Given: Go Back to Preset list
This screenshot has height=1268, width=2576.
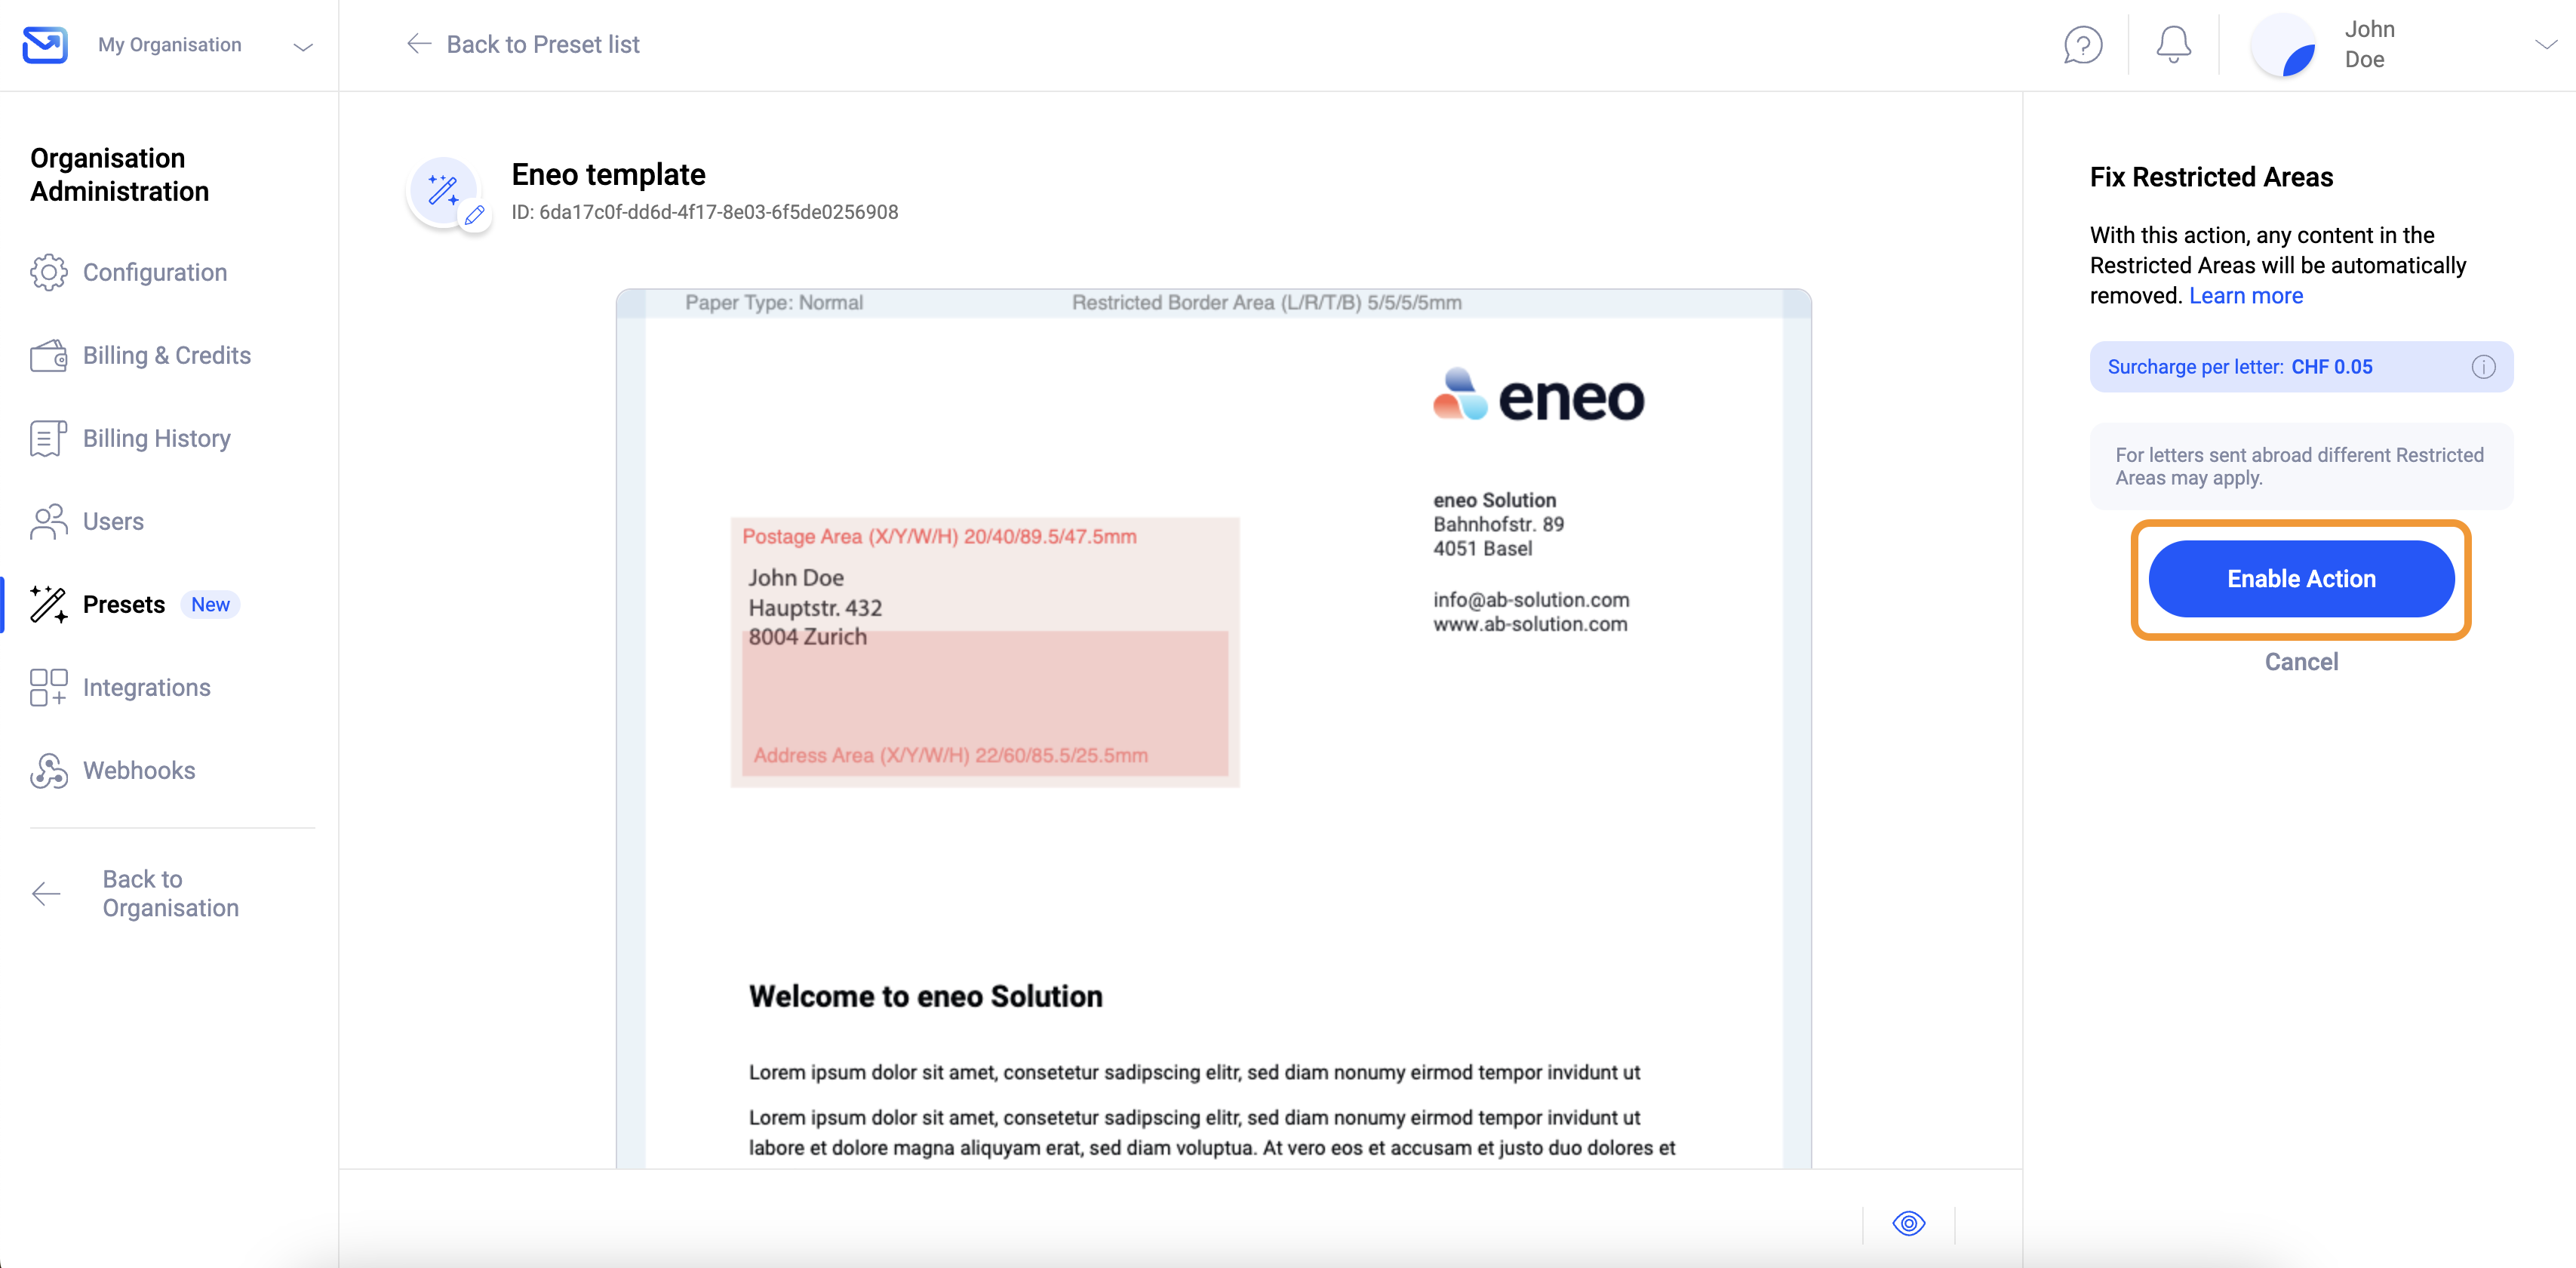Looking at the screenshot, I should click(x=523, y=45).
